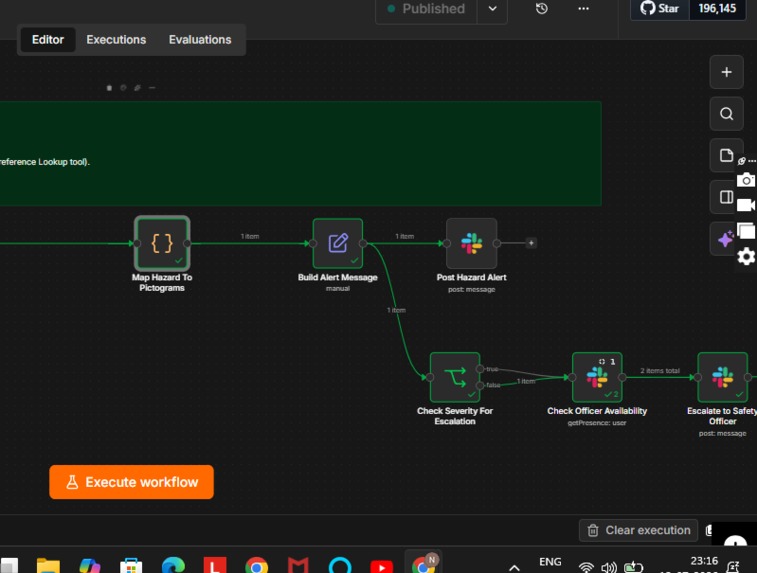Open the overlay gear settings icon
The width and height of the screenshot is (757, 573).
pos(746,256)
